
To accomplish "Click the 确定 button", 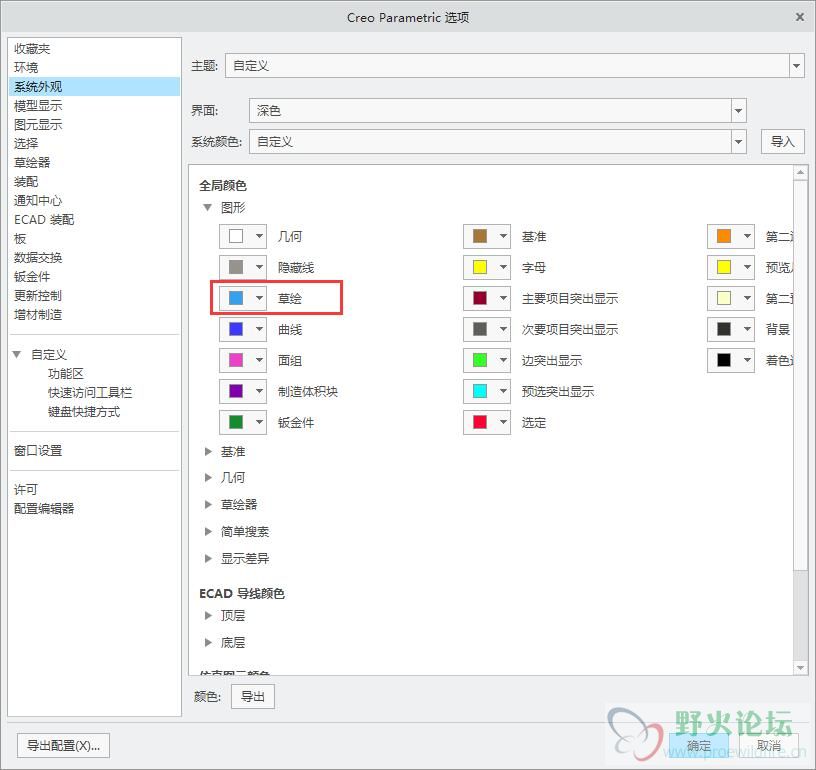I will coord(698,746).
